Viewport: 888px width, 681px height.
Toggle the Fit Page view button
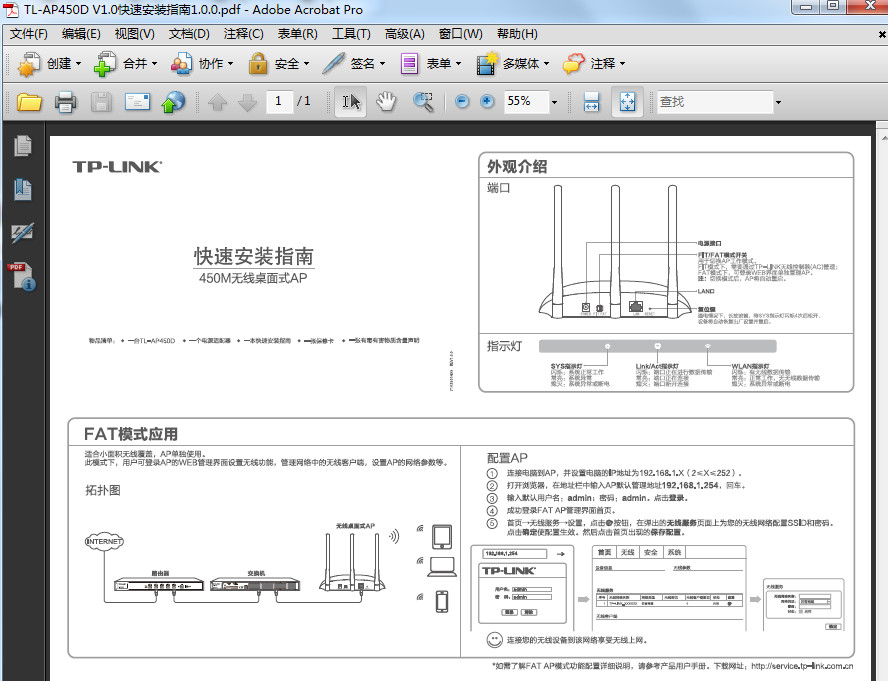click(x=627, y=102)
